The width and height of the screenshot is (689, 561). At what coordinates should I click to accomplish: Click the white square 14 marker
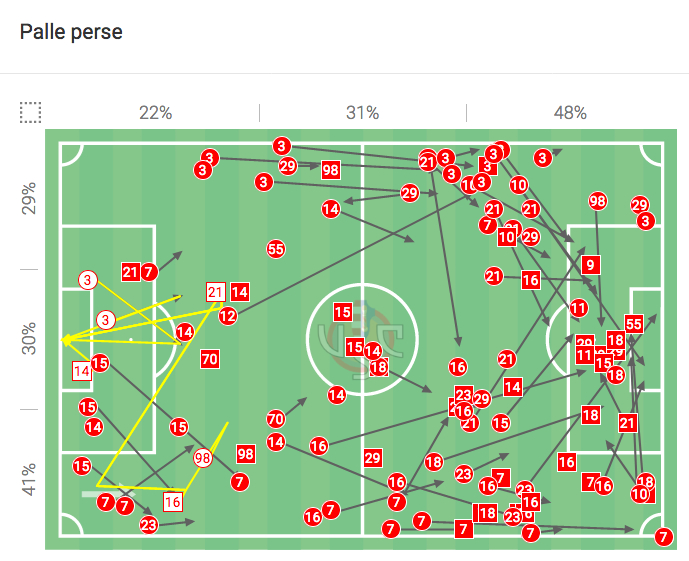[82, 370]
